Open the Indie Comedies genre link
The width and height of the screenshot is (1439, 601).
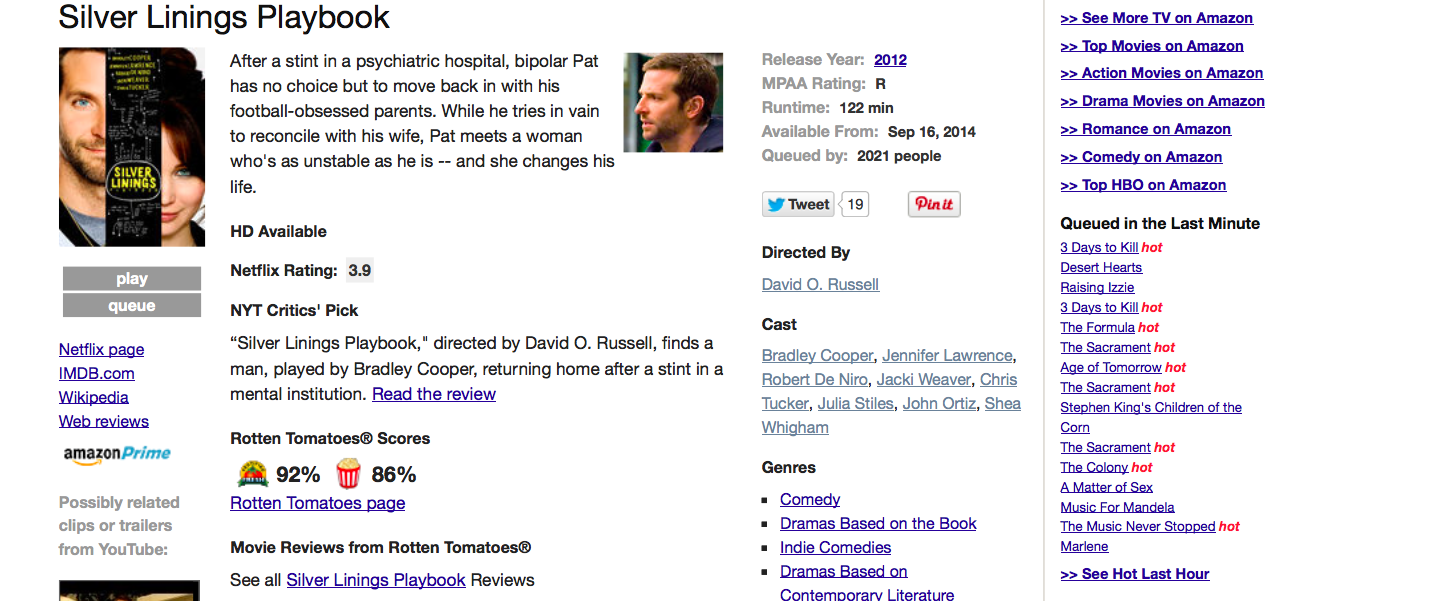pyautogui.click(x=835, y=547)
